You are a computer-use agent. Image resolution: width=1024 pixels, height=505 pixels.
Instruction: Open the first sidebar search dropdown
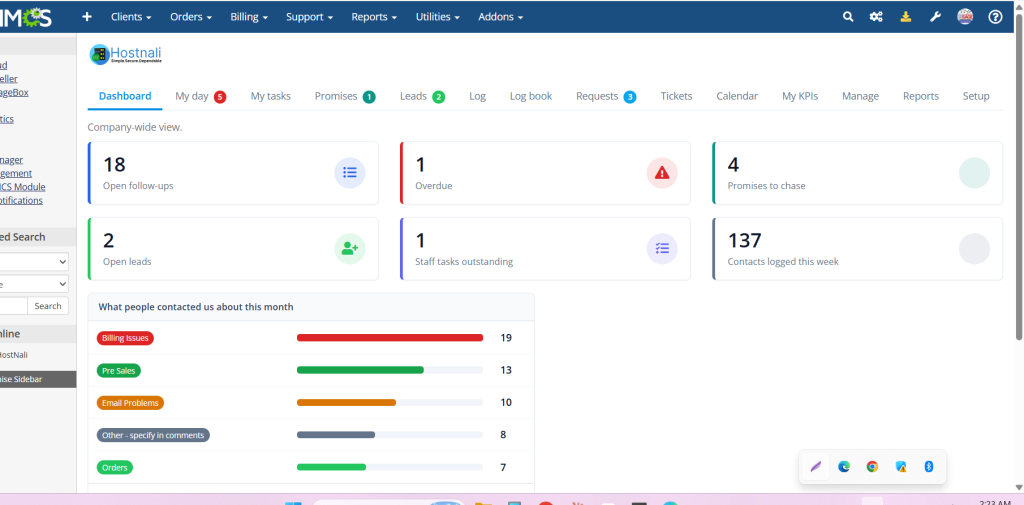point(34,262)
